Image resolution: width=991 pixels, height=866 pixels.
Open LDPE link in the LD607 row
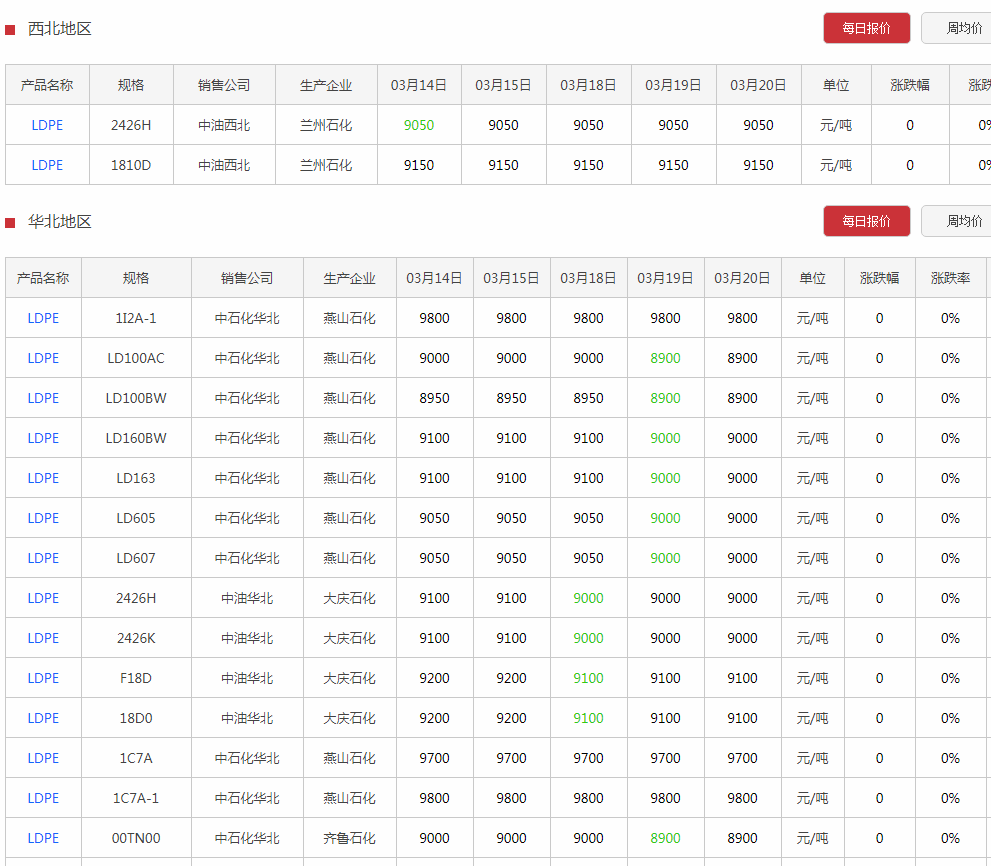[43, 558]
